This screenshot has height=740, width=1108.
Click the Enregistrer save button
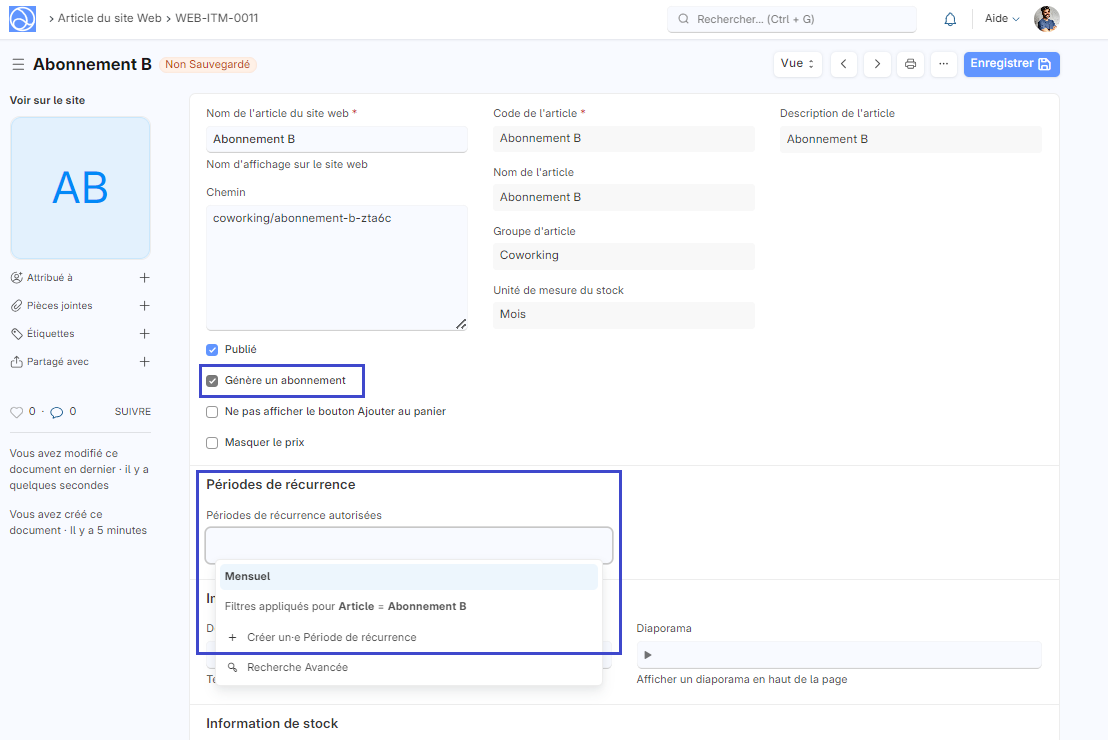click(x=1011, y=64)
